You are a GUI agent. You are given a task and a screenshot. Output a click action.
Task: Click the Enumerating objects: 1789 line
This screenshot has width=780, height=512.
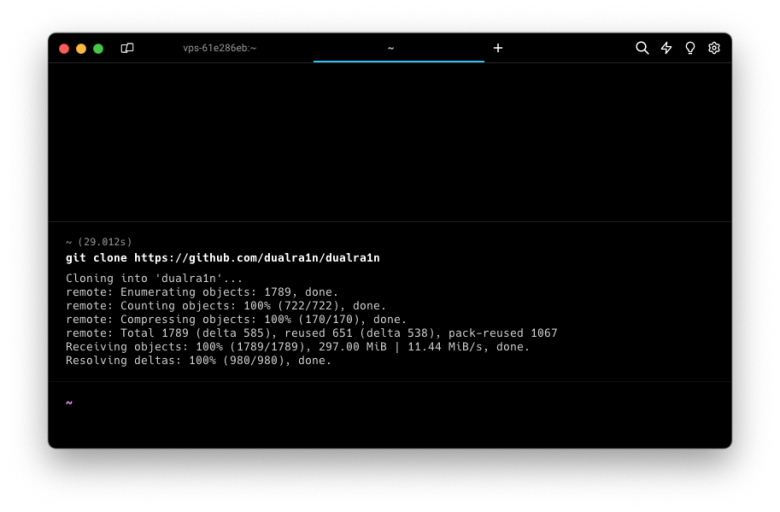point(202,292)
